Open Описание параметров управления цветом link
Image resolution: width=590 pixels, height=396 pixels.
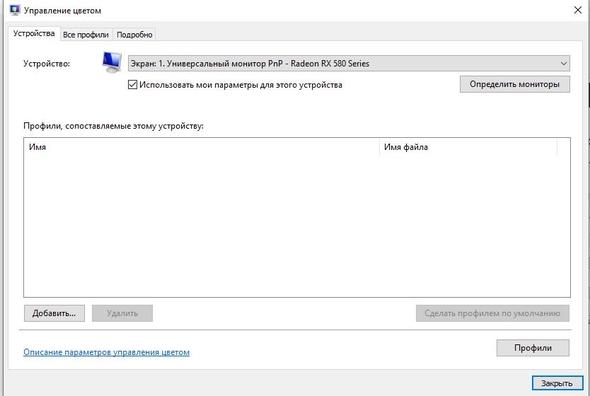click(x=106, y=352)
